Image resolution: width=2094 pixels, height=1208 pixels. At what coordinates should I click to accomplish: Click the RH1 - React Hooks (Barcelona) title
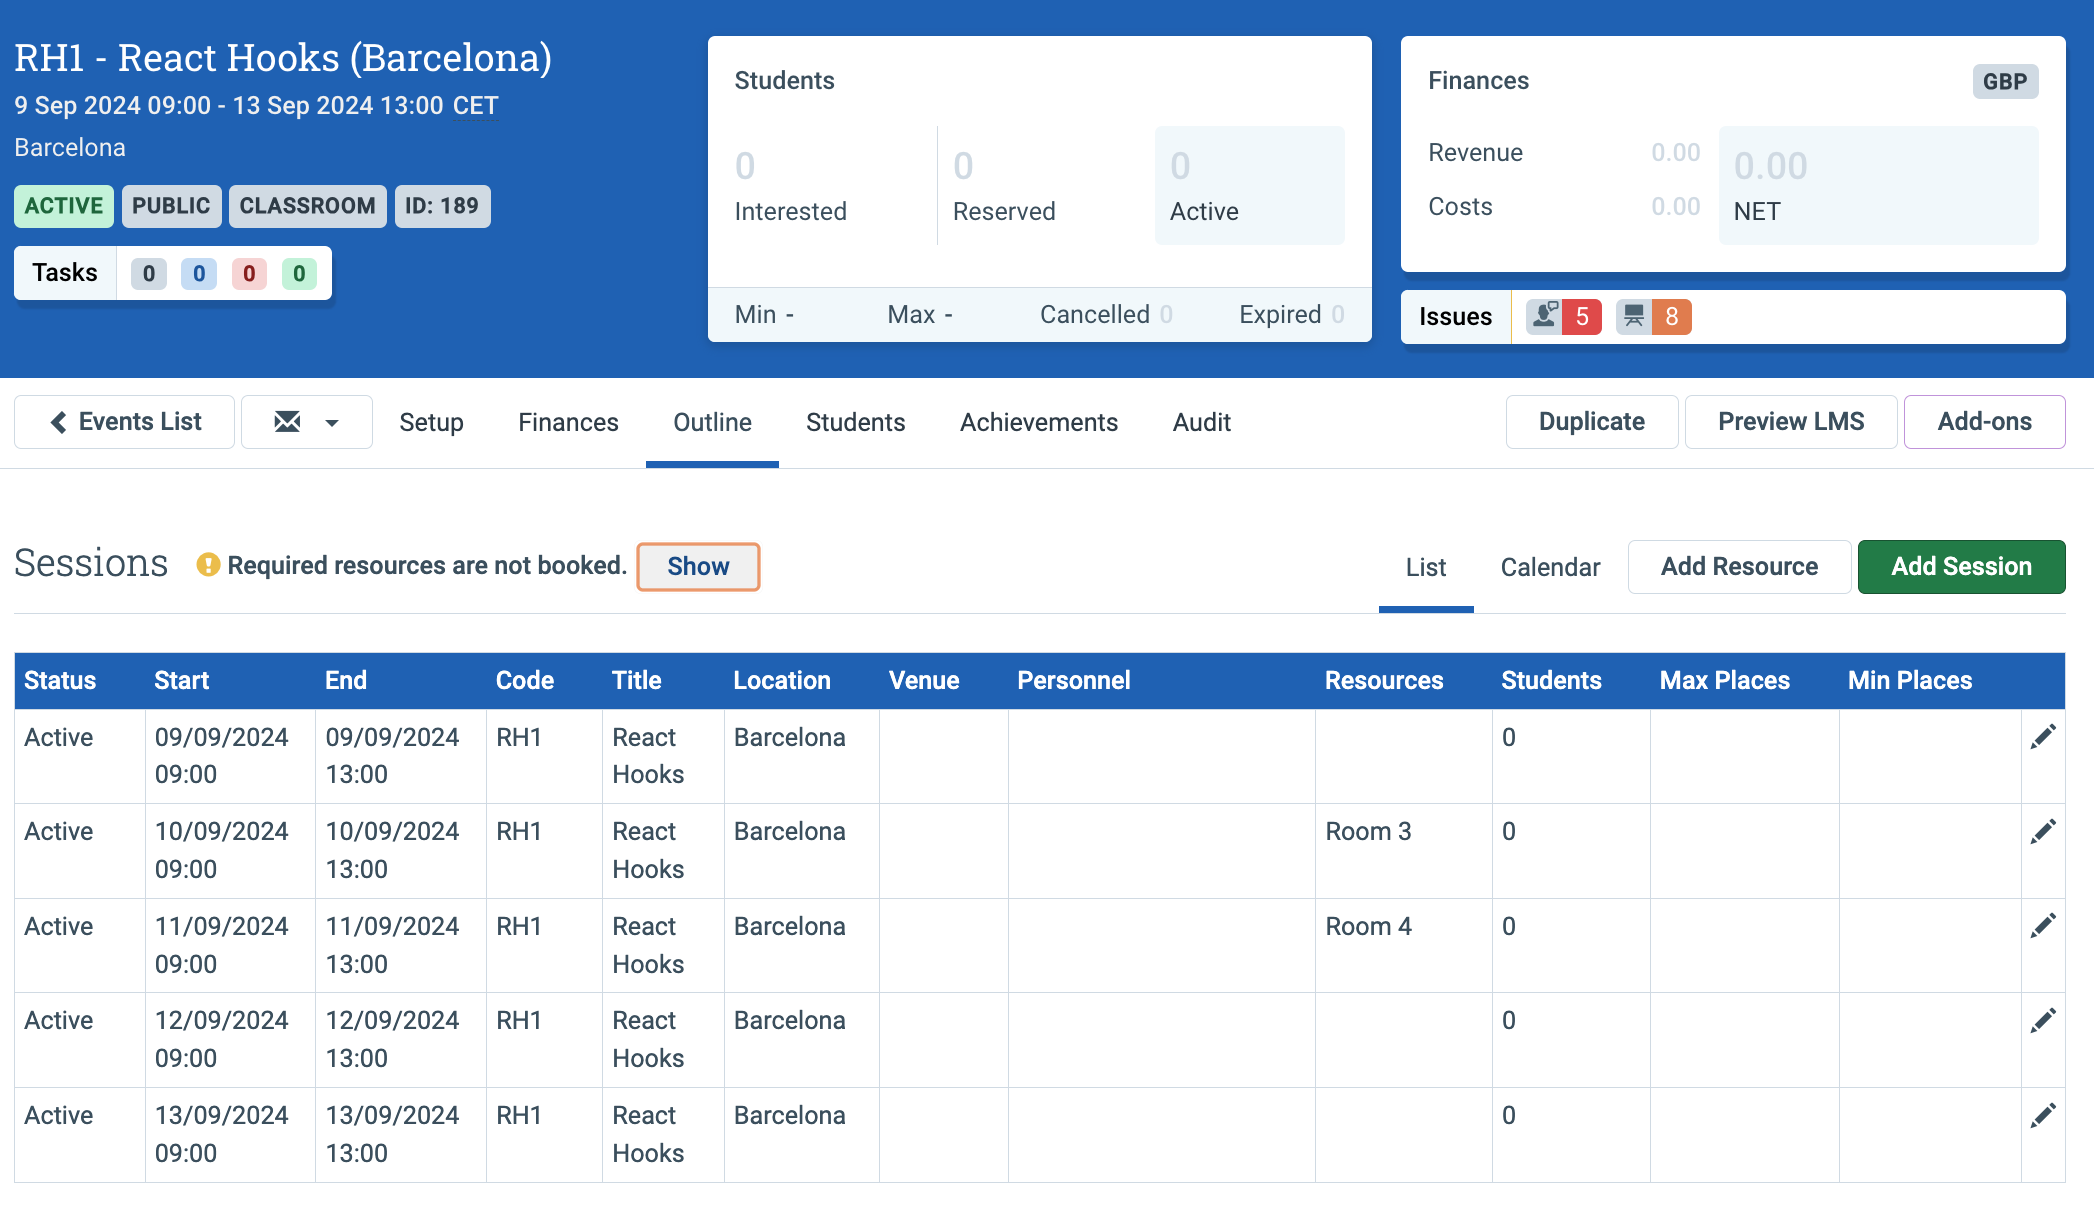283,58
